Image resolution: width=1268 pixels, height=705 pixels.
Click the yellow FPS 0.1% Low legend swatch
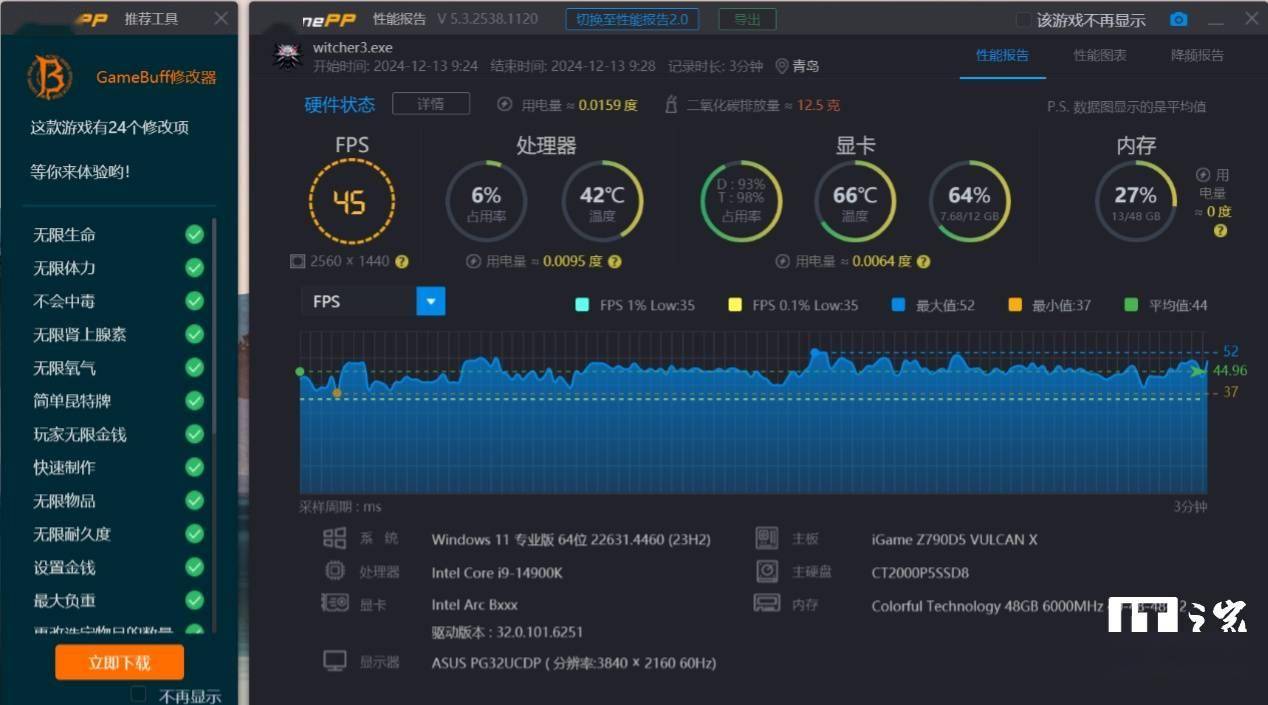[x=735, y=305]
